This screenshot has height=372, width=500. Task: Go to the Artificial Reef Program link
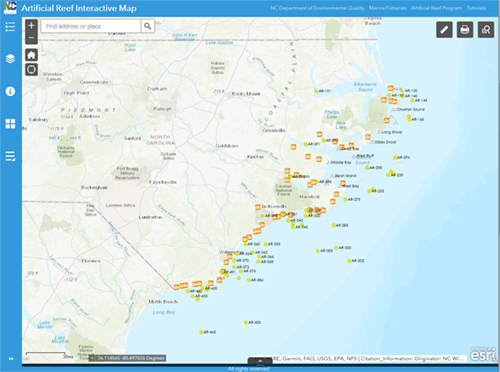(x=436, y=8)
